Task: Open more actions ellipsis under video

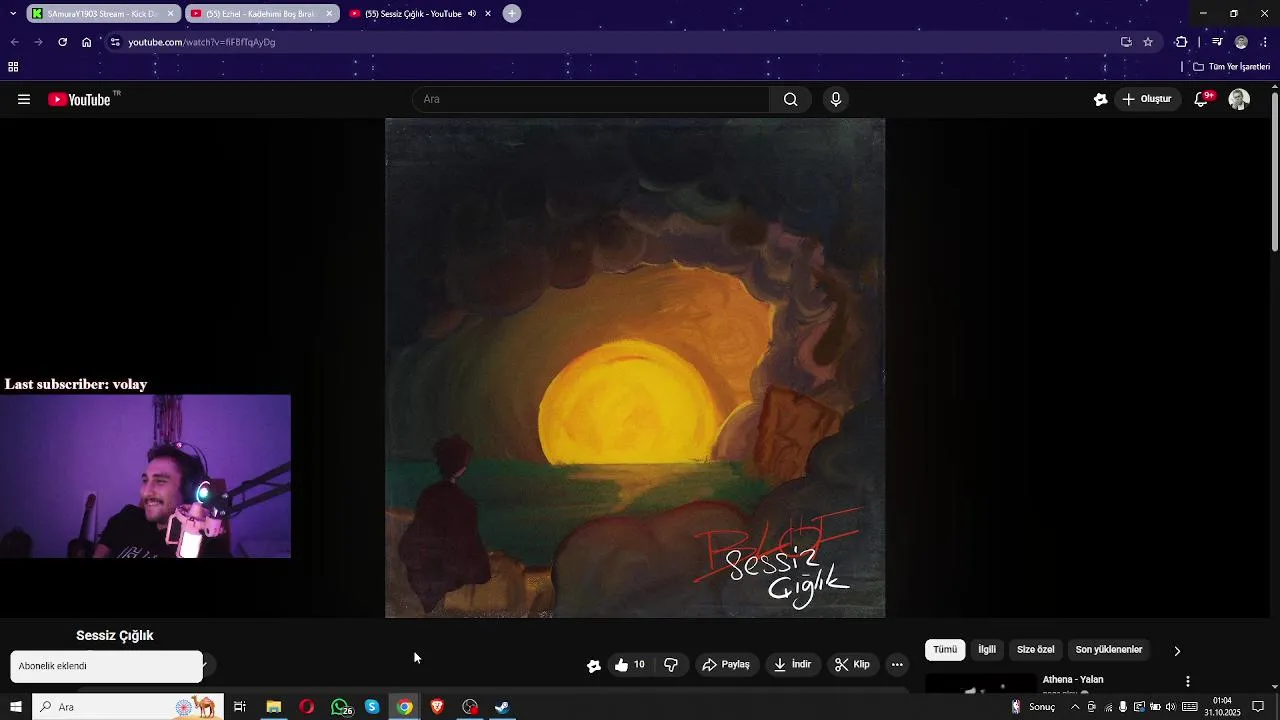Action: pyautogui.click(x=897, y=665)
